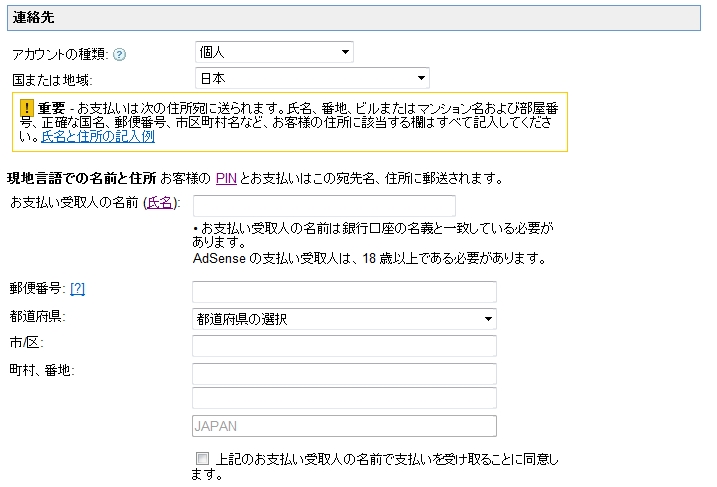The height and width of the screenshot is (487, 717).
Task: Click the second address line below 町村、番地
Action: tap(344, 398)
